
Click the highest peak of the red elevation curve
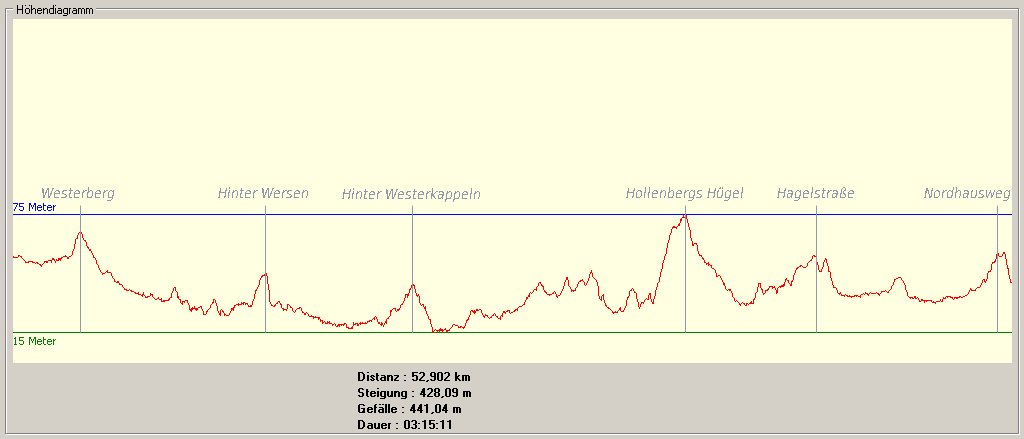pos(684,216)
